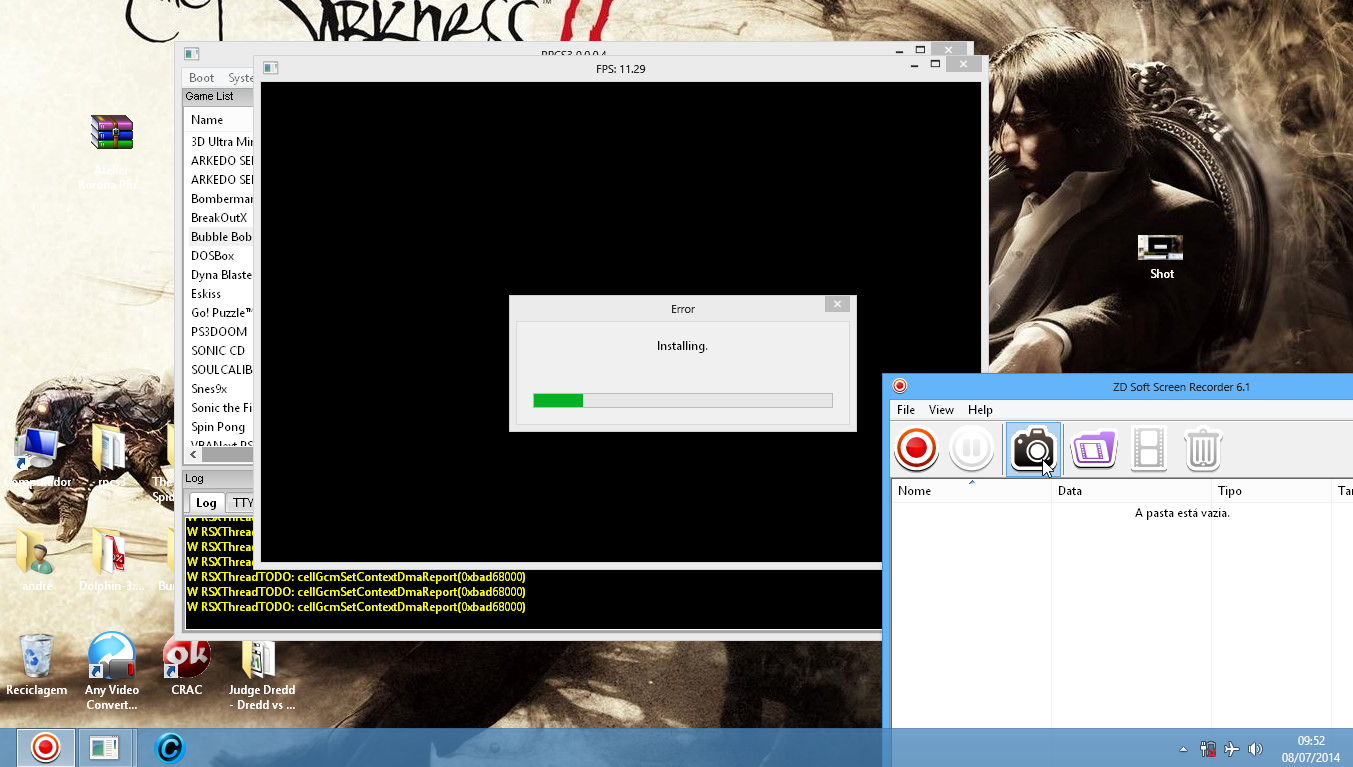Viewport: 1353px width, 767px height.
Task: Open the Reciclagem recycle bin
Action: tap(37, 667)
